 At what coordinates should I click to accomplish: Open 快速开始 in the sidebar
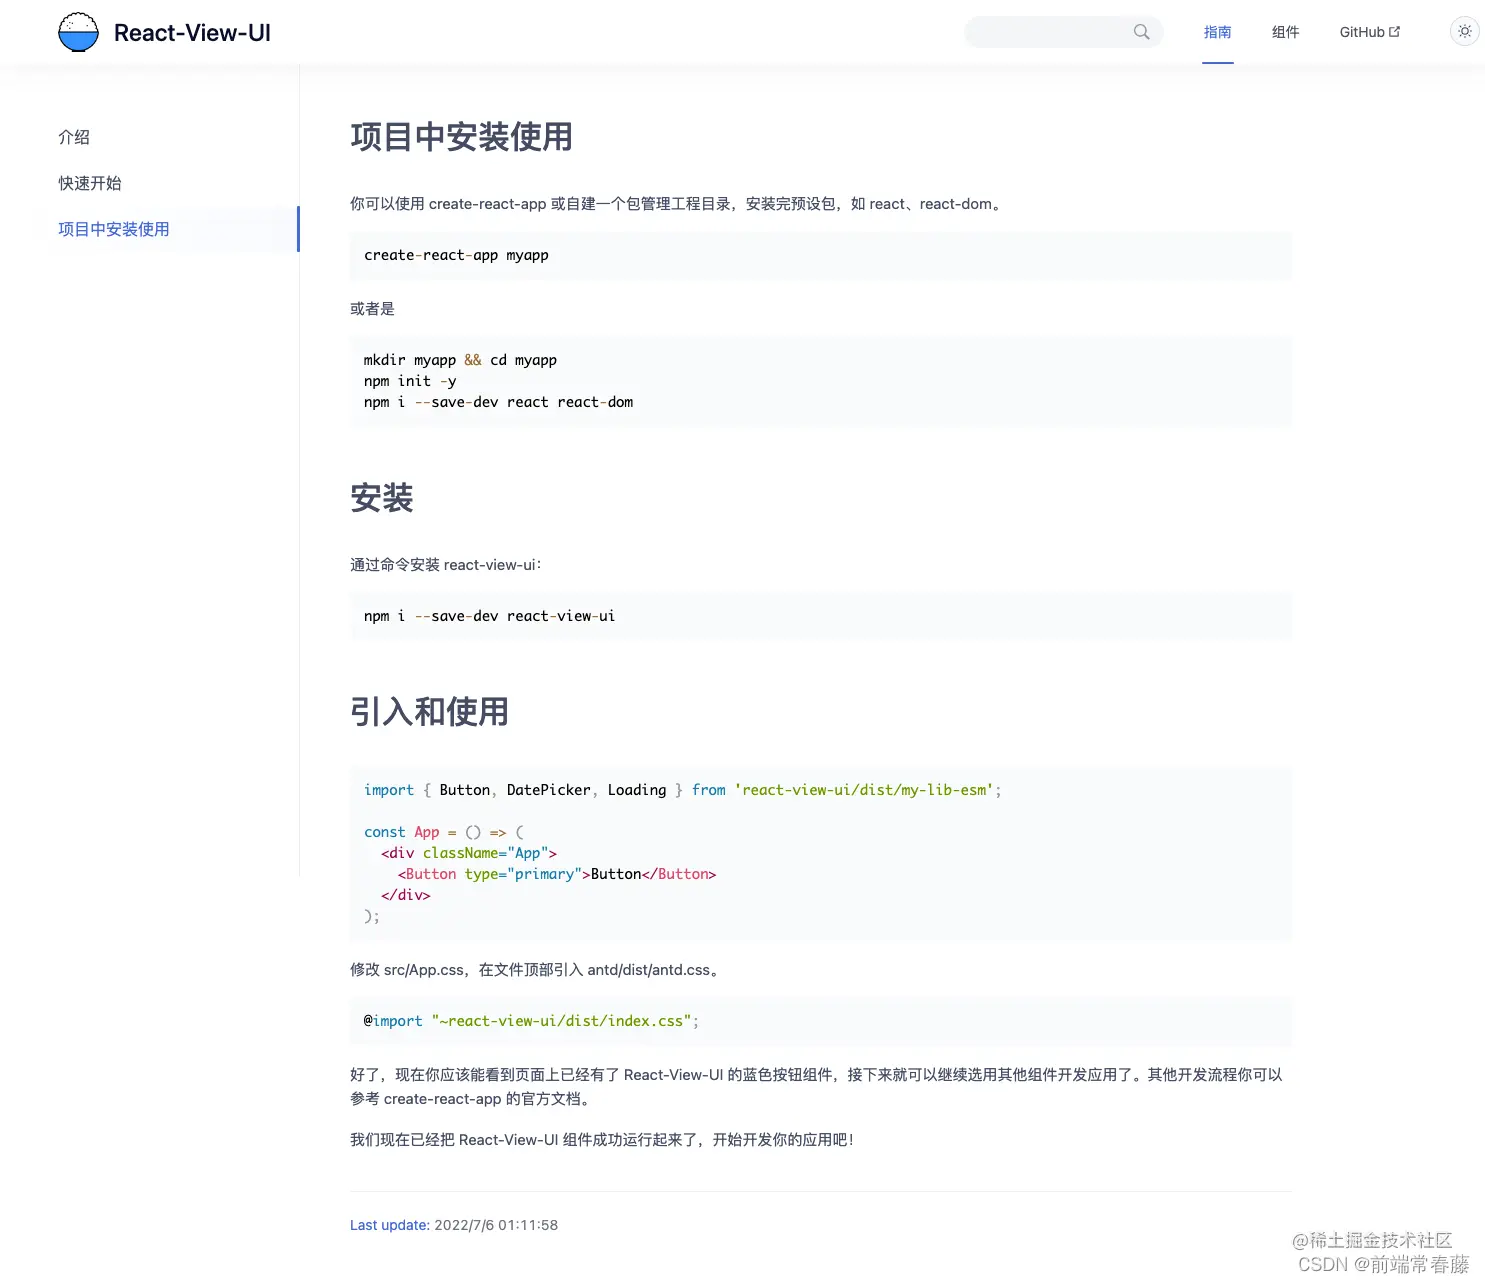pos(90,183)
